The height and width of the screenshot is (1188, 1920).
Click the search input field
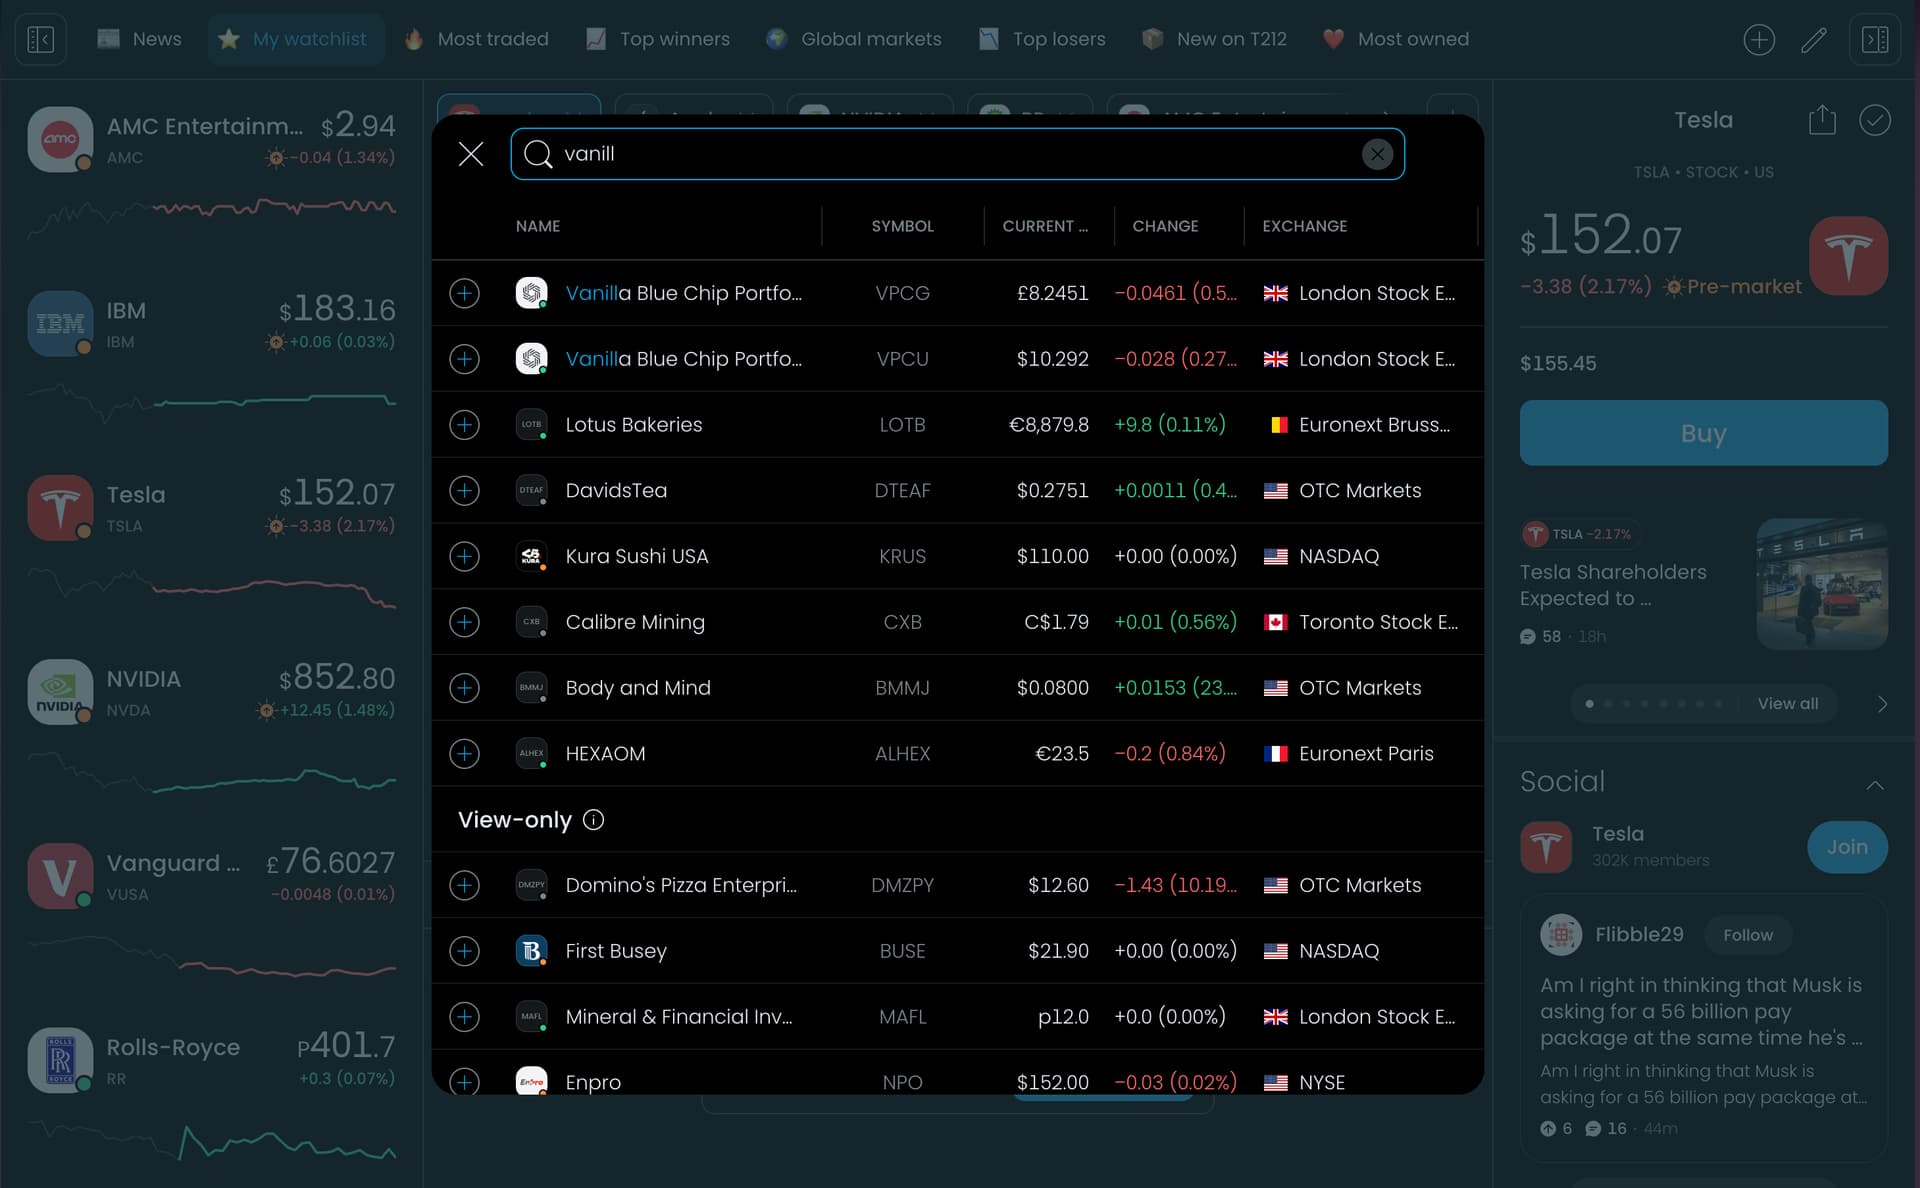pyautogui.click(x=957, y=154)
